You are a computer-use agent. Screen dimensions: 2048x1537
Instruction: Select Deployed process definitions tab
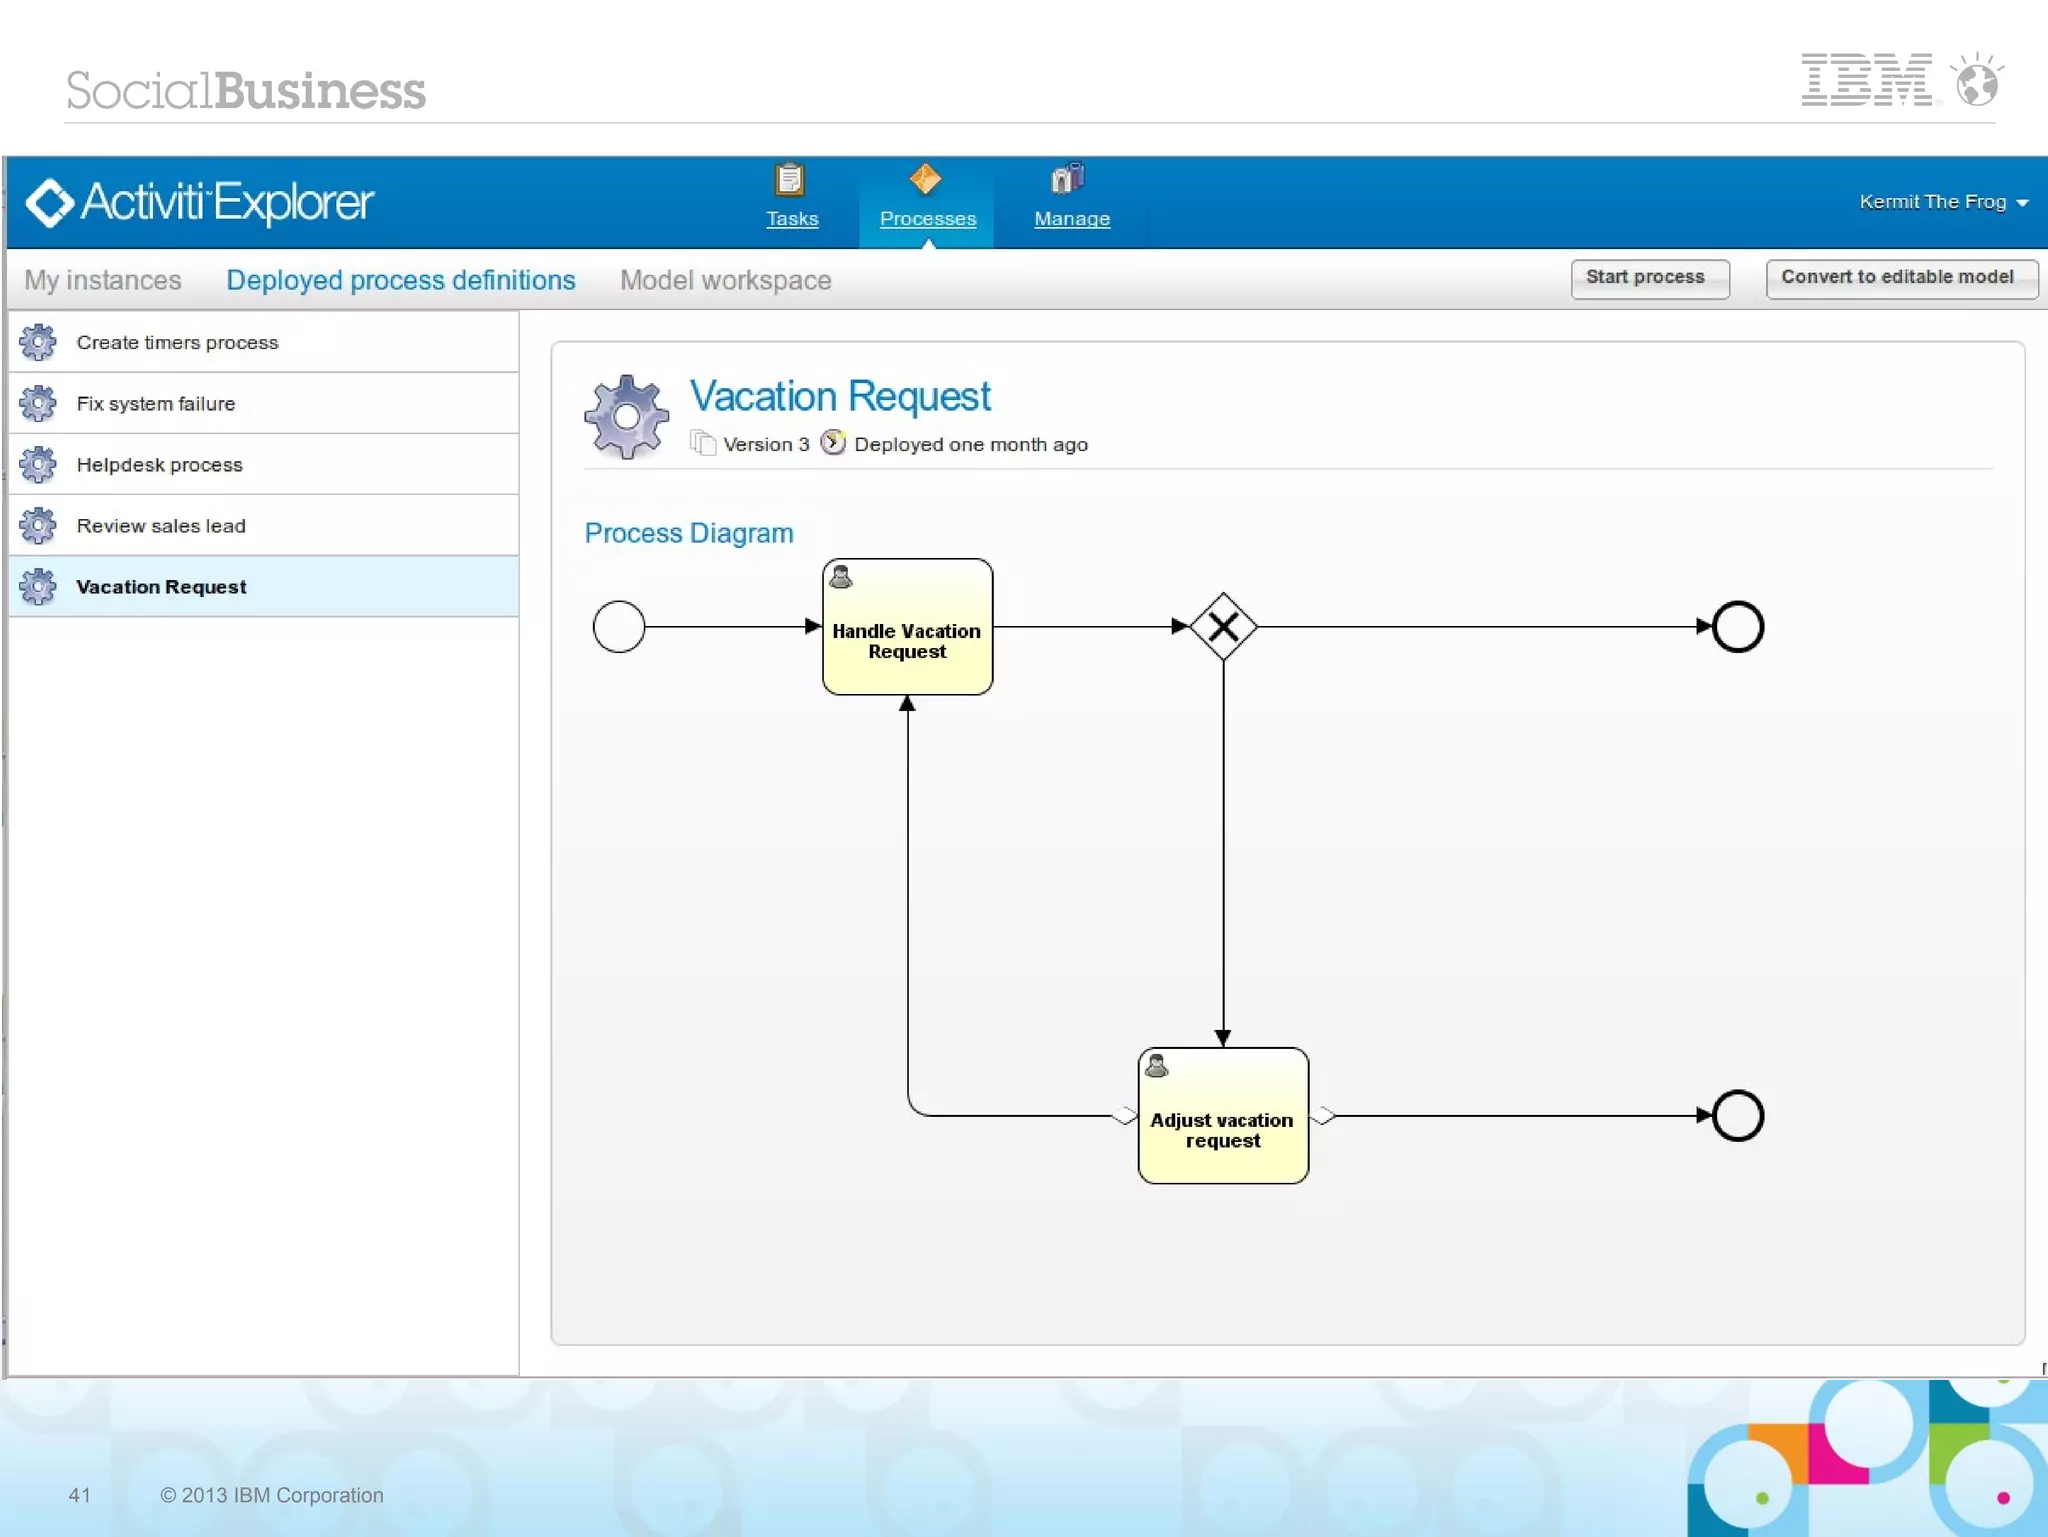tap(400, 280)
